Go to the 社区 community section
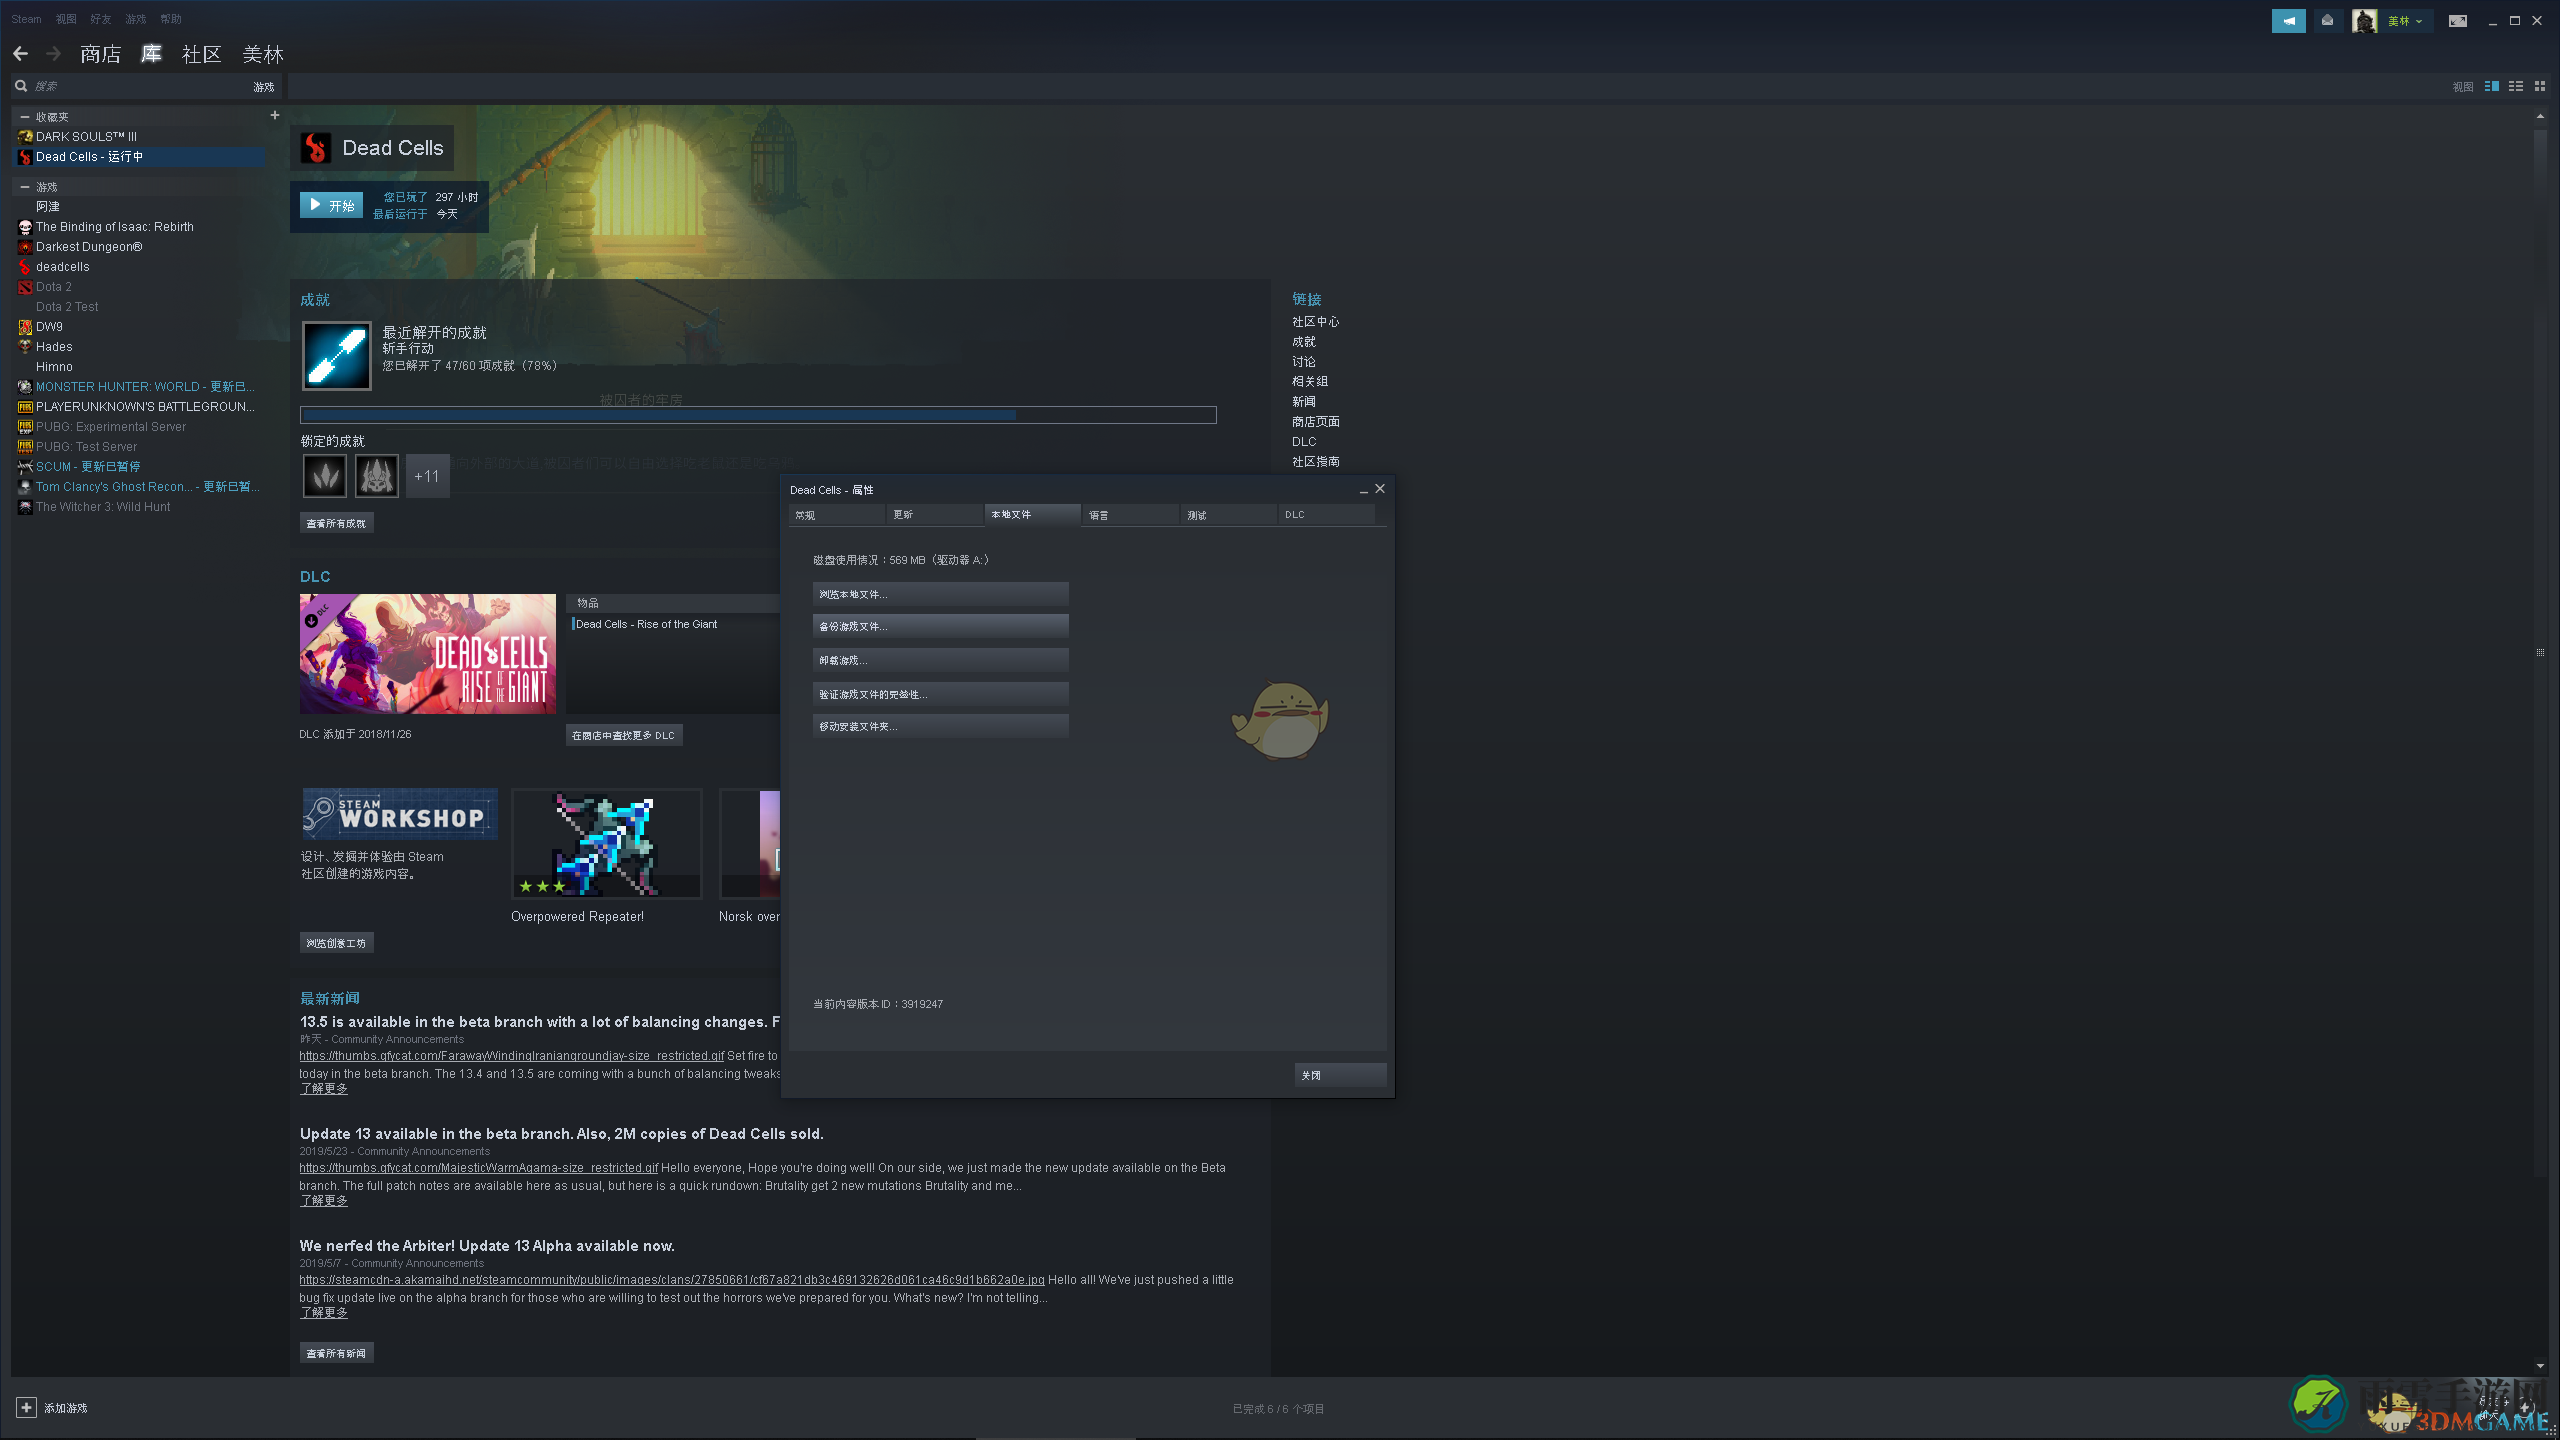The height and width of the screenshot is (1440, 2560). (x=202, y=54)
